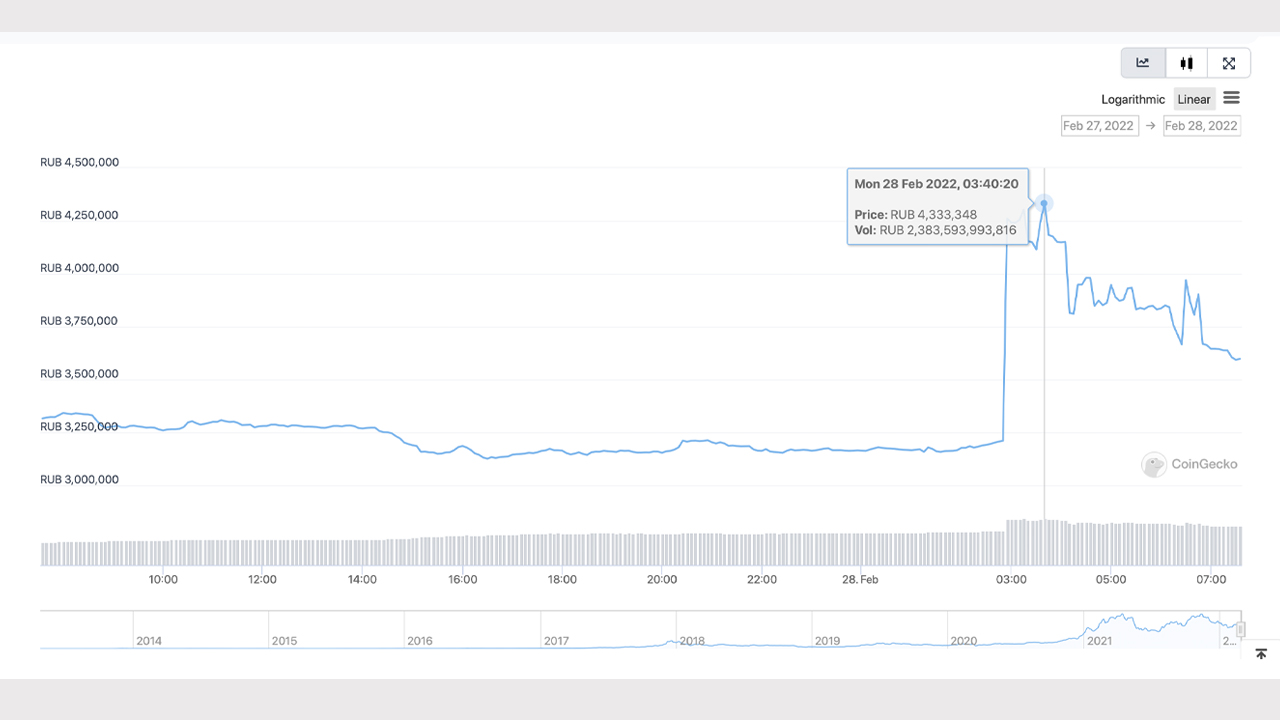Click the scroll-to-top arrow icon
Viewport: 1280px width, 720px height.
pos(1261,654)
